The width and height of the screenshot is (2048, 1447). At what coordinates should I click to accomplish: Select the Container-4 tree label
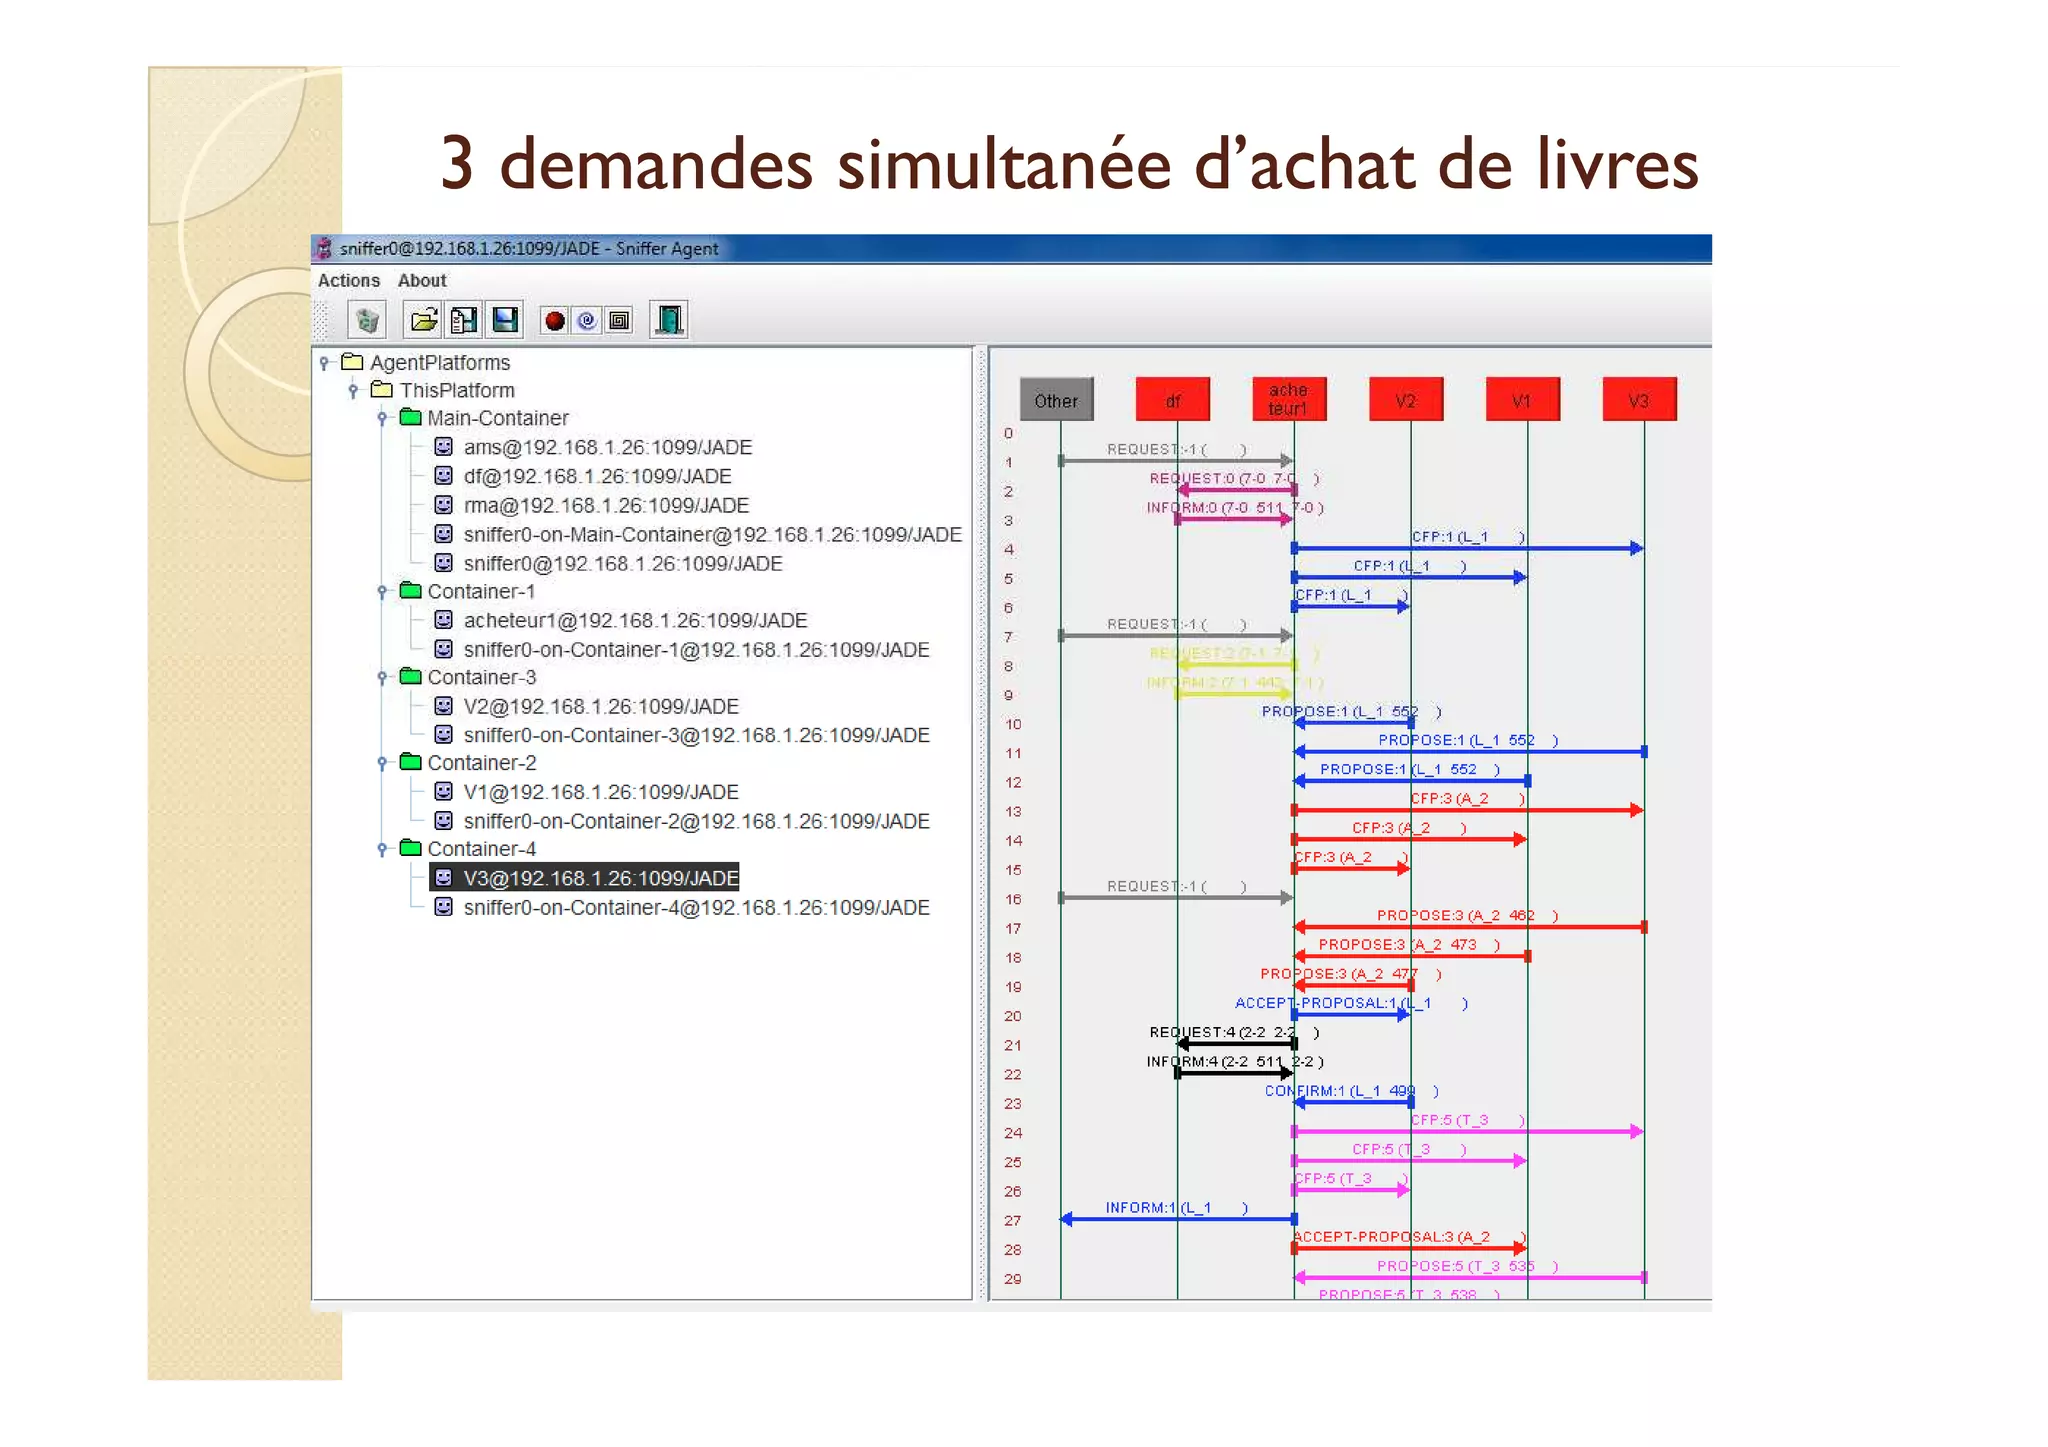(482, 849)
